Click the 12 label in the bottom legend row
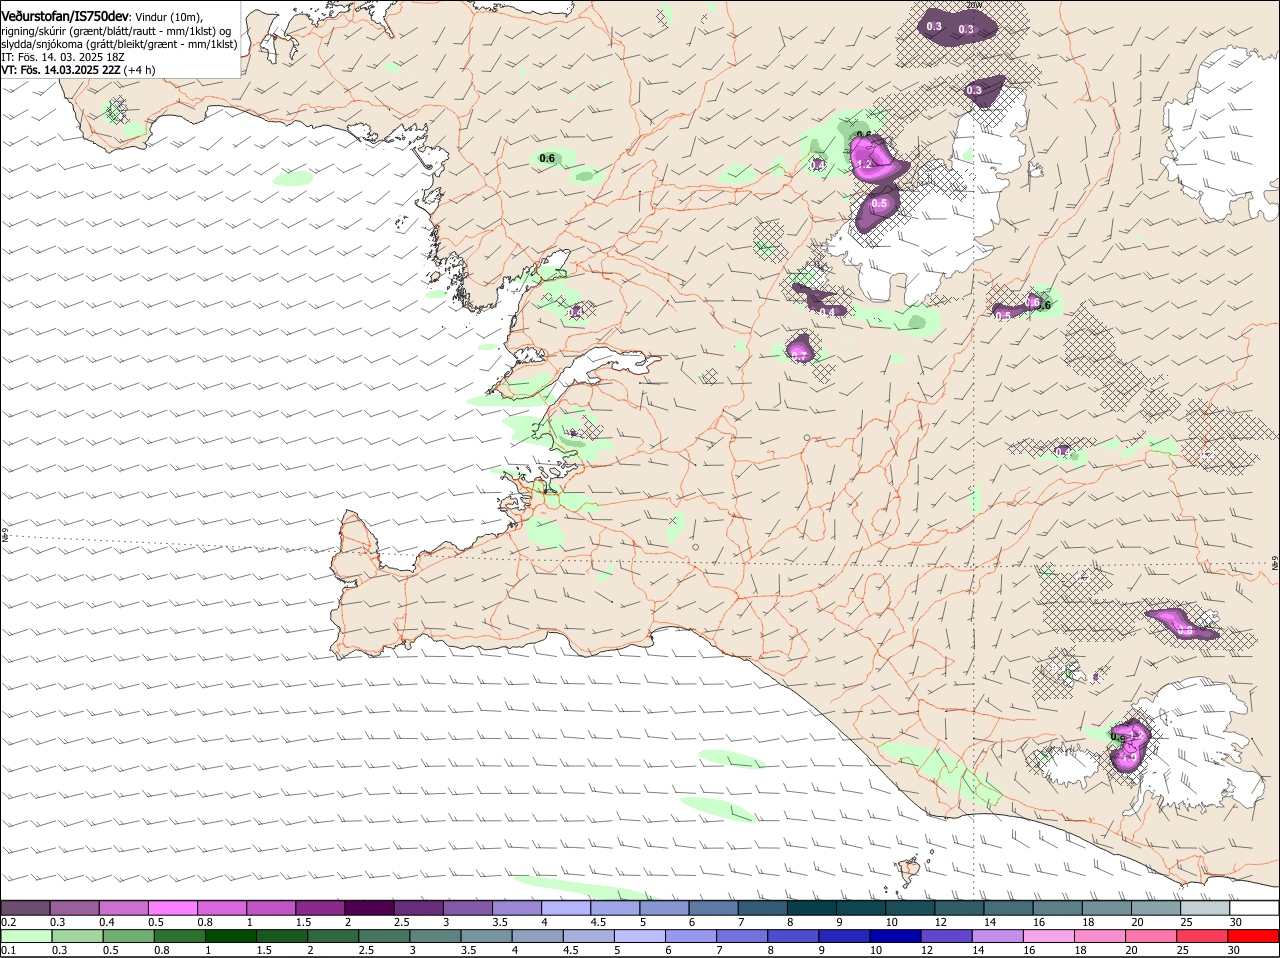This screenshot has width=1280, height=958. (x=927, y=950)
